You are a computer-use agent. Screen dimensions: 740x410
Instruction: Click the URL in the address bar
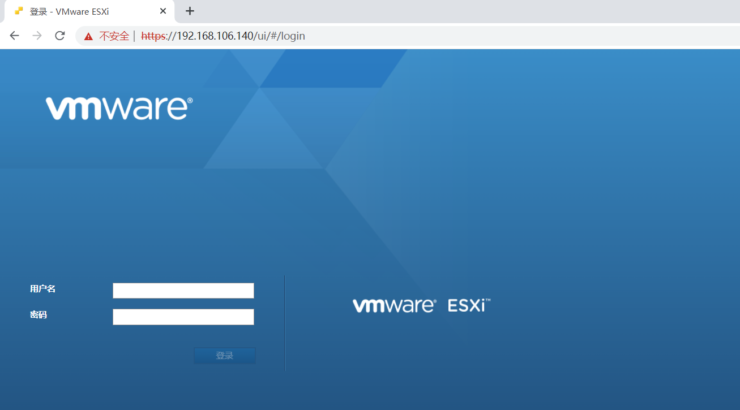coord(223,36)
